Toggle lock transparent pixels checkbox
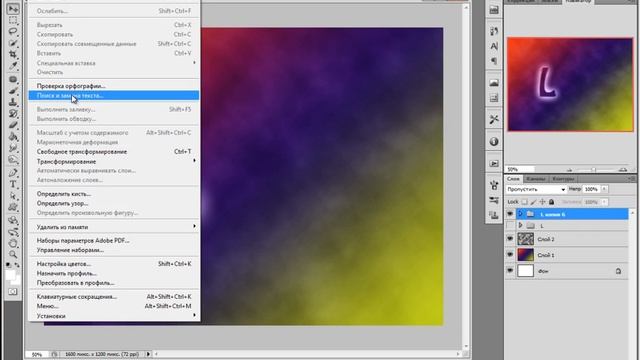 coord(524,202)
